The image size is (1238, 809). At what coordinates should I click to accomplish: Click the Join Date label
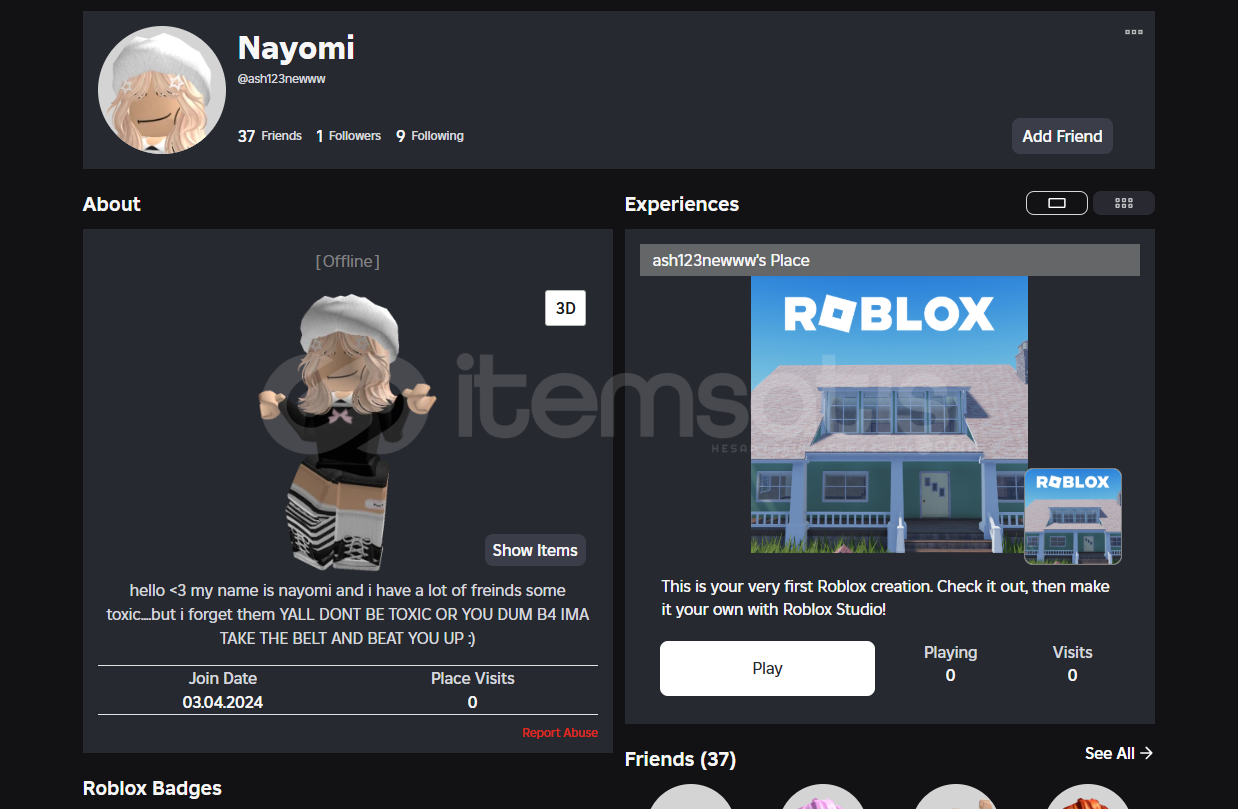(223, 678)
